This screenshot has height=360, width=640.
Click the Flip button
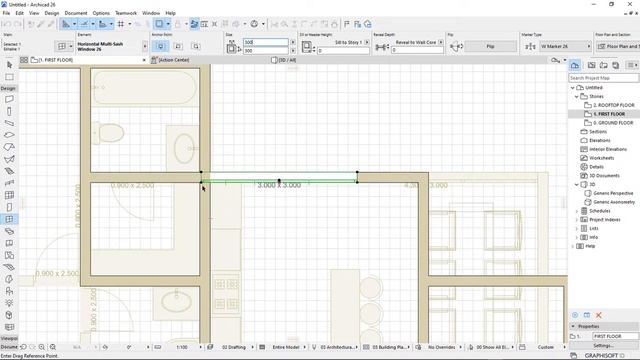click(490, 47)
